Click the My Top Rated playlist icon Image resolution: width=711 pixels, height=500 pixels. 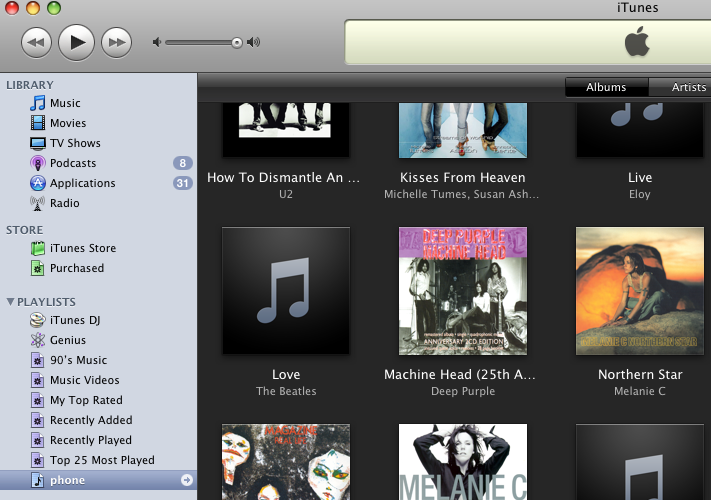coord(38,400)
